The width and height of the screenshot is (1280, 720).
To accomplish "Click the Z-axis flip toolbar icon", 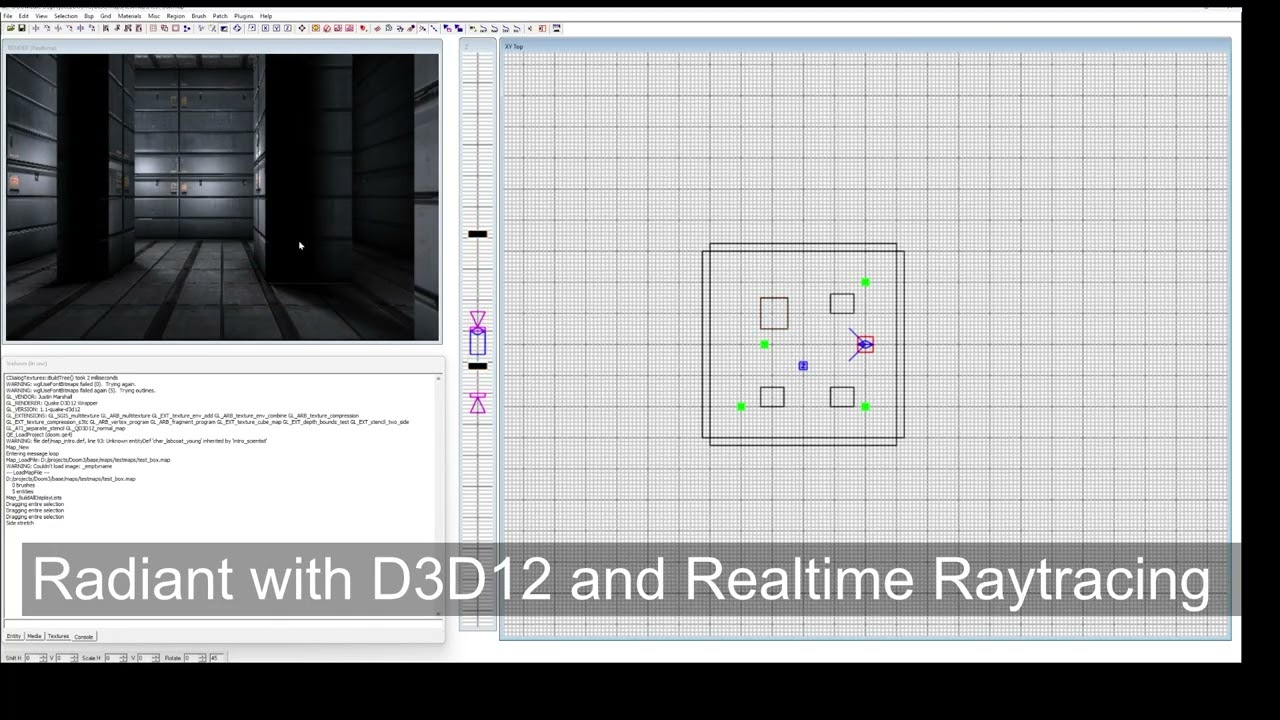I will pyautogui.click(x=80, y=28).
